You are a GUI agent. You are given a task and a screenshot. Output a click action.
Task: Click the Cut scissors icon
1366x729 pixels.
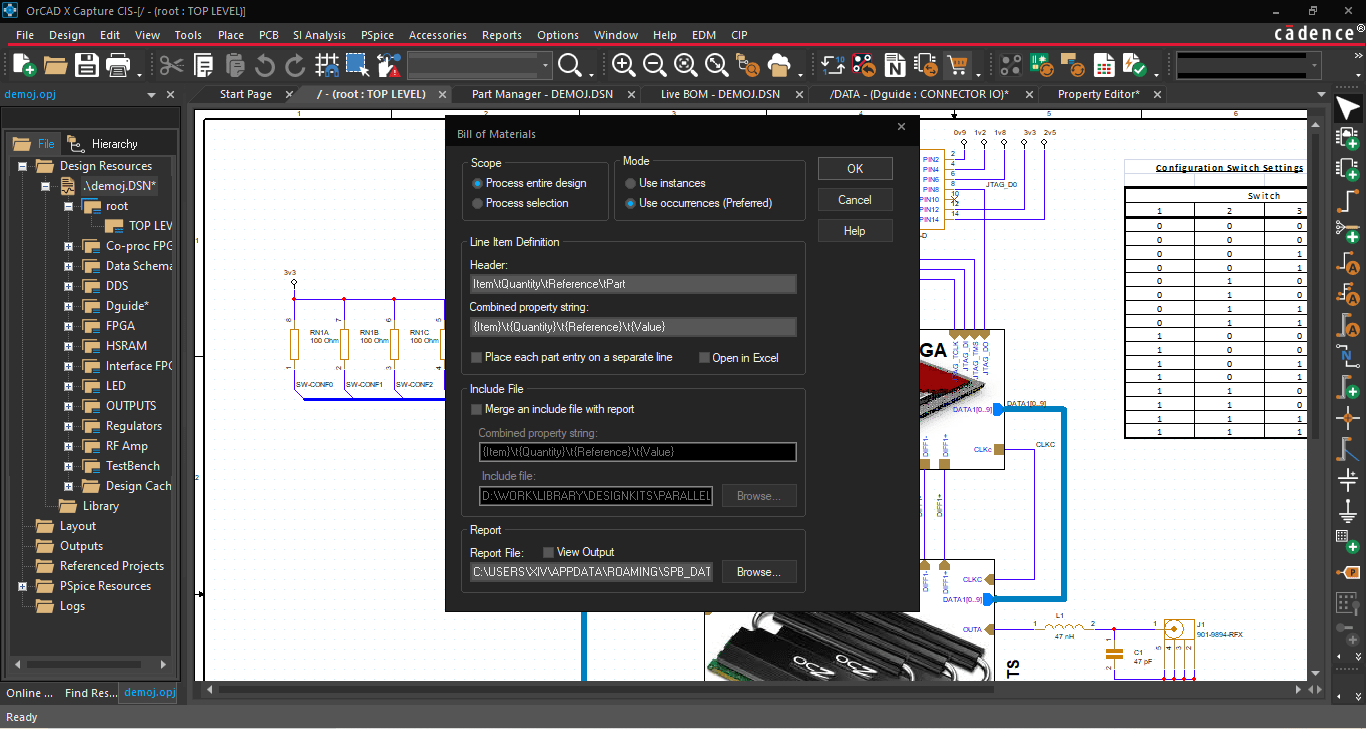172,66
